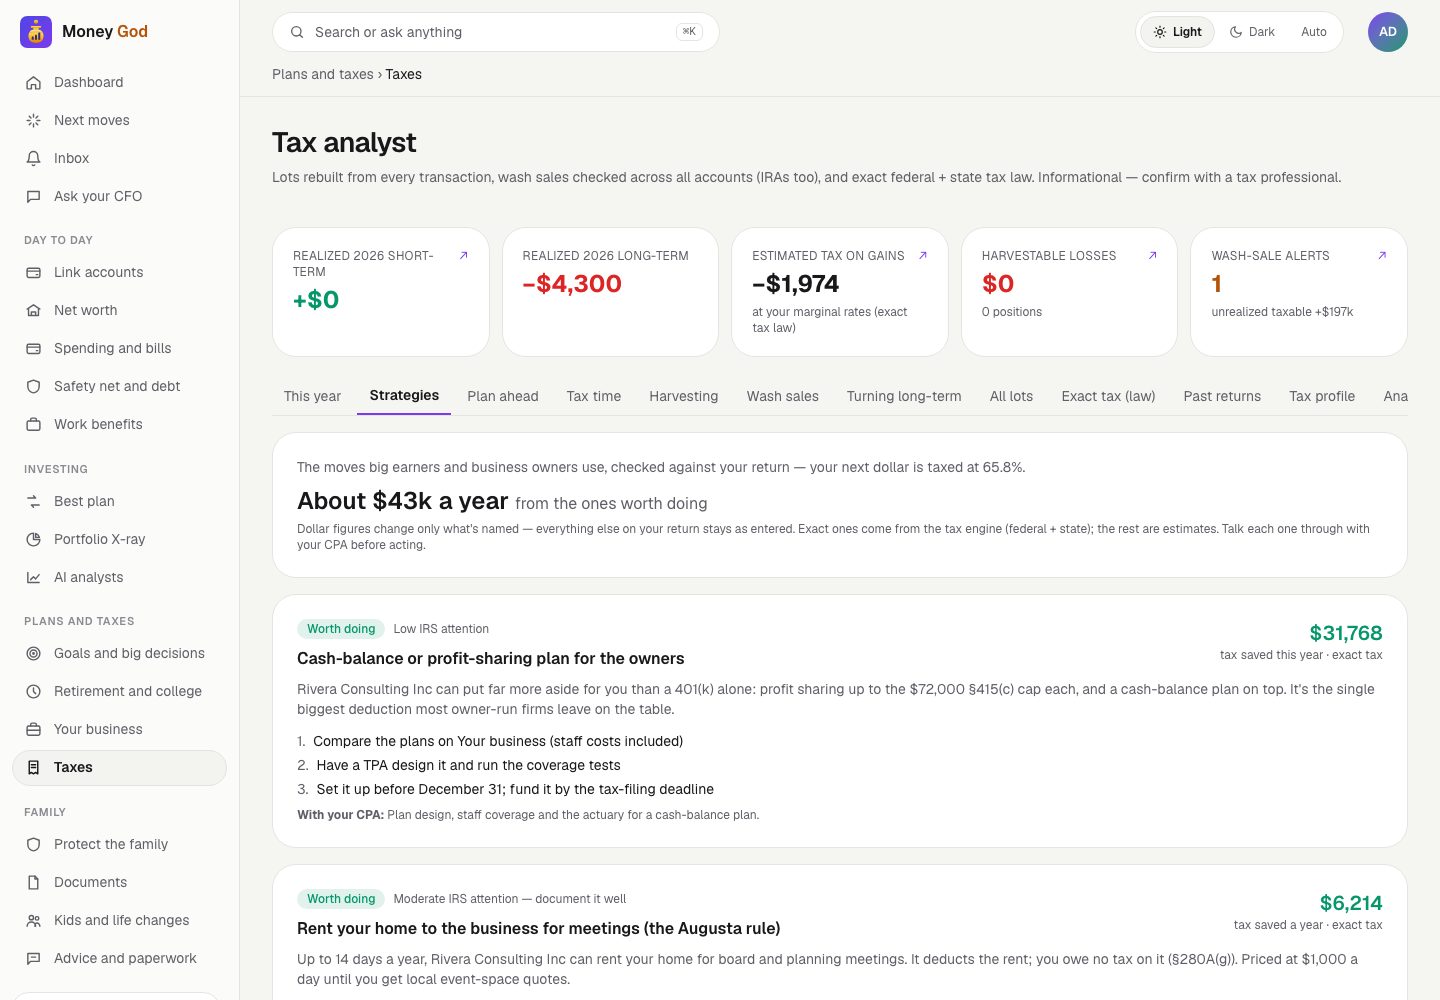Image resolution: width=1440 pixels, height=1000 pixels.
Task: Click the Net worth icon
Action: click(x=33, y=310)
